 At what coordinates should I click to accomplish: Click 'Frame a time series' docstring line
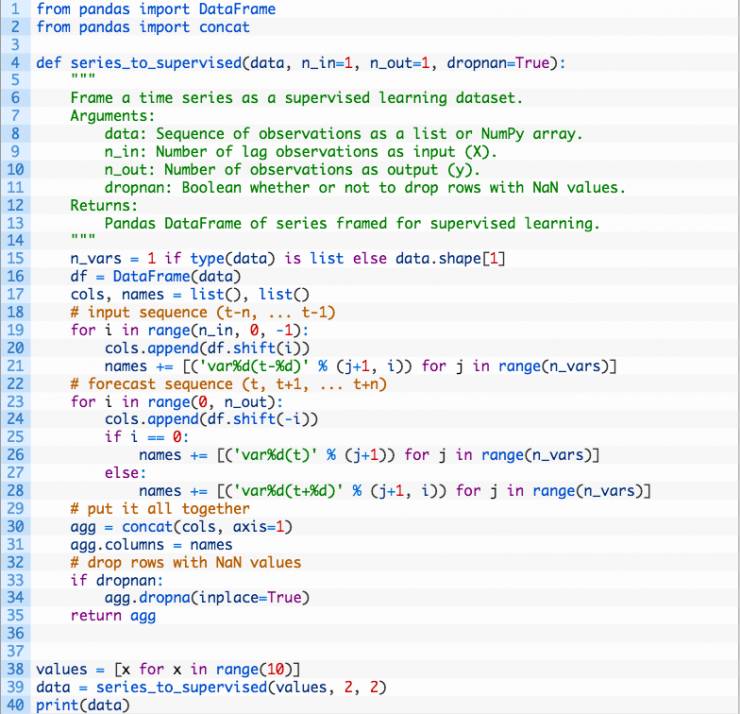point(296,98)
